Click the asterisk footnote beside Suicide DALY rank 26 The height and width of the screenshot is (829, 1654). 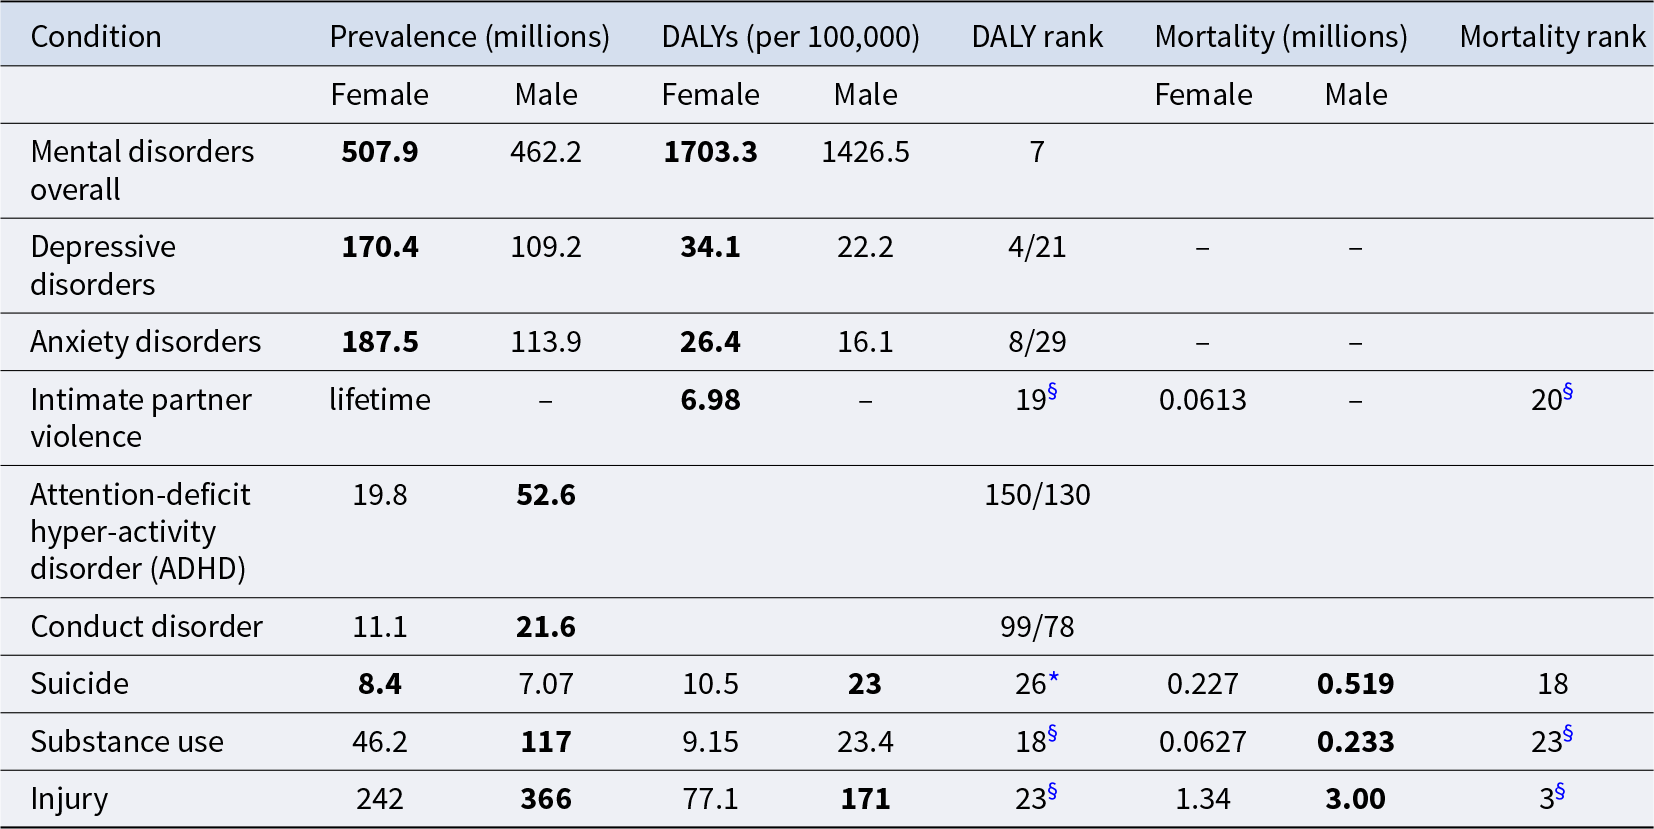tap(1054, 678)
